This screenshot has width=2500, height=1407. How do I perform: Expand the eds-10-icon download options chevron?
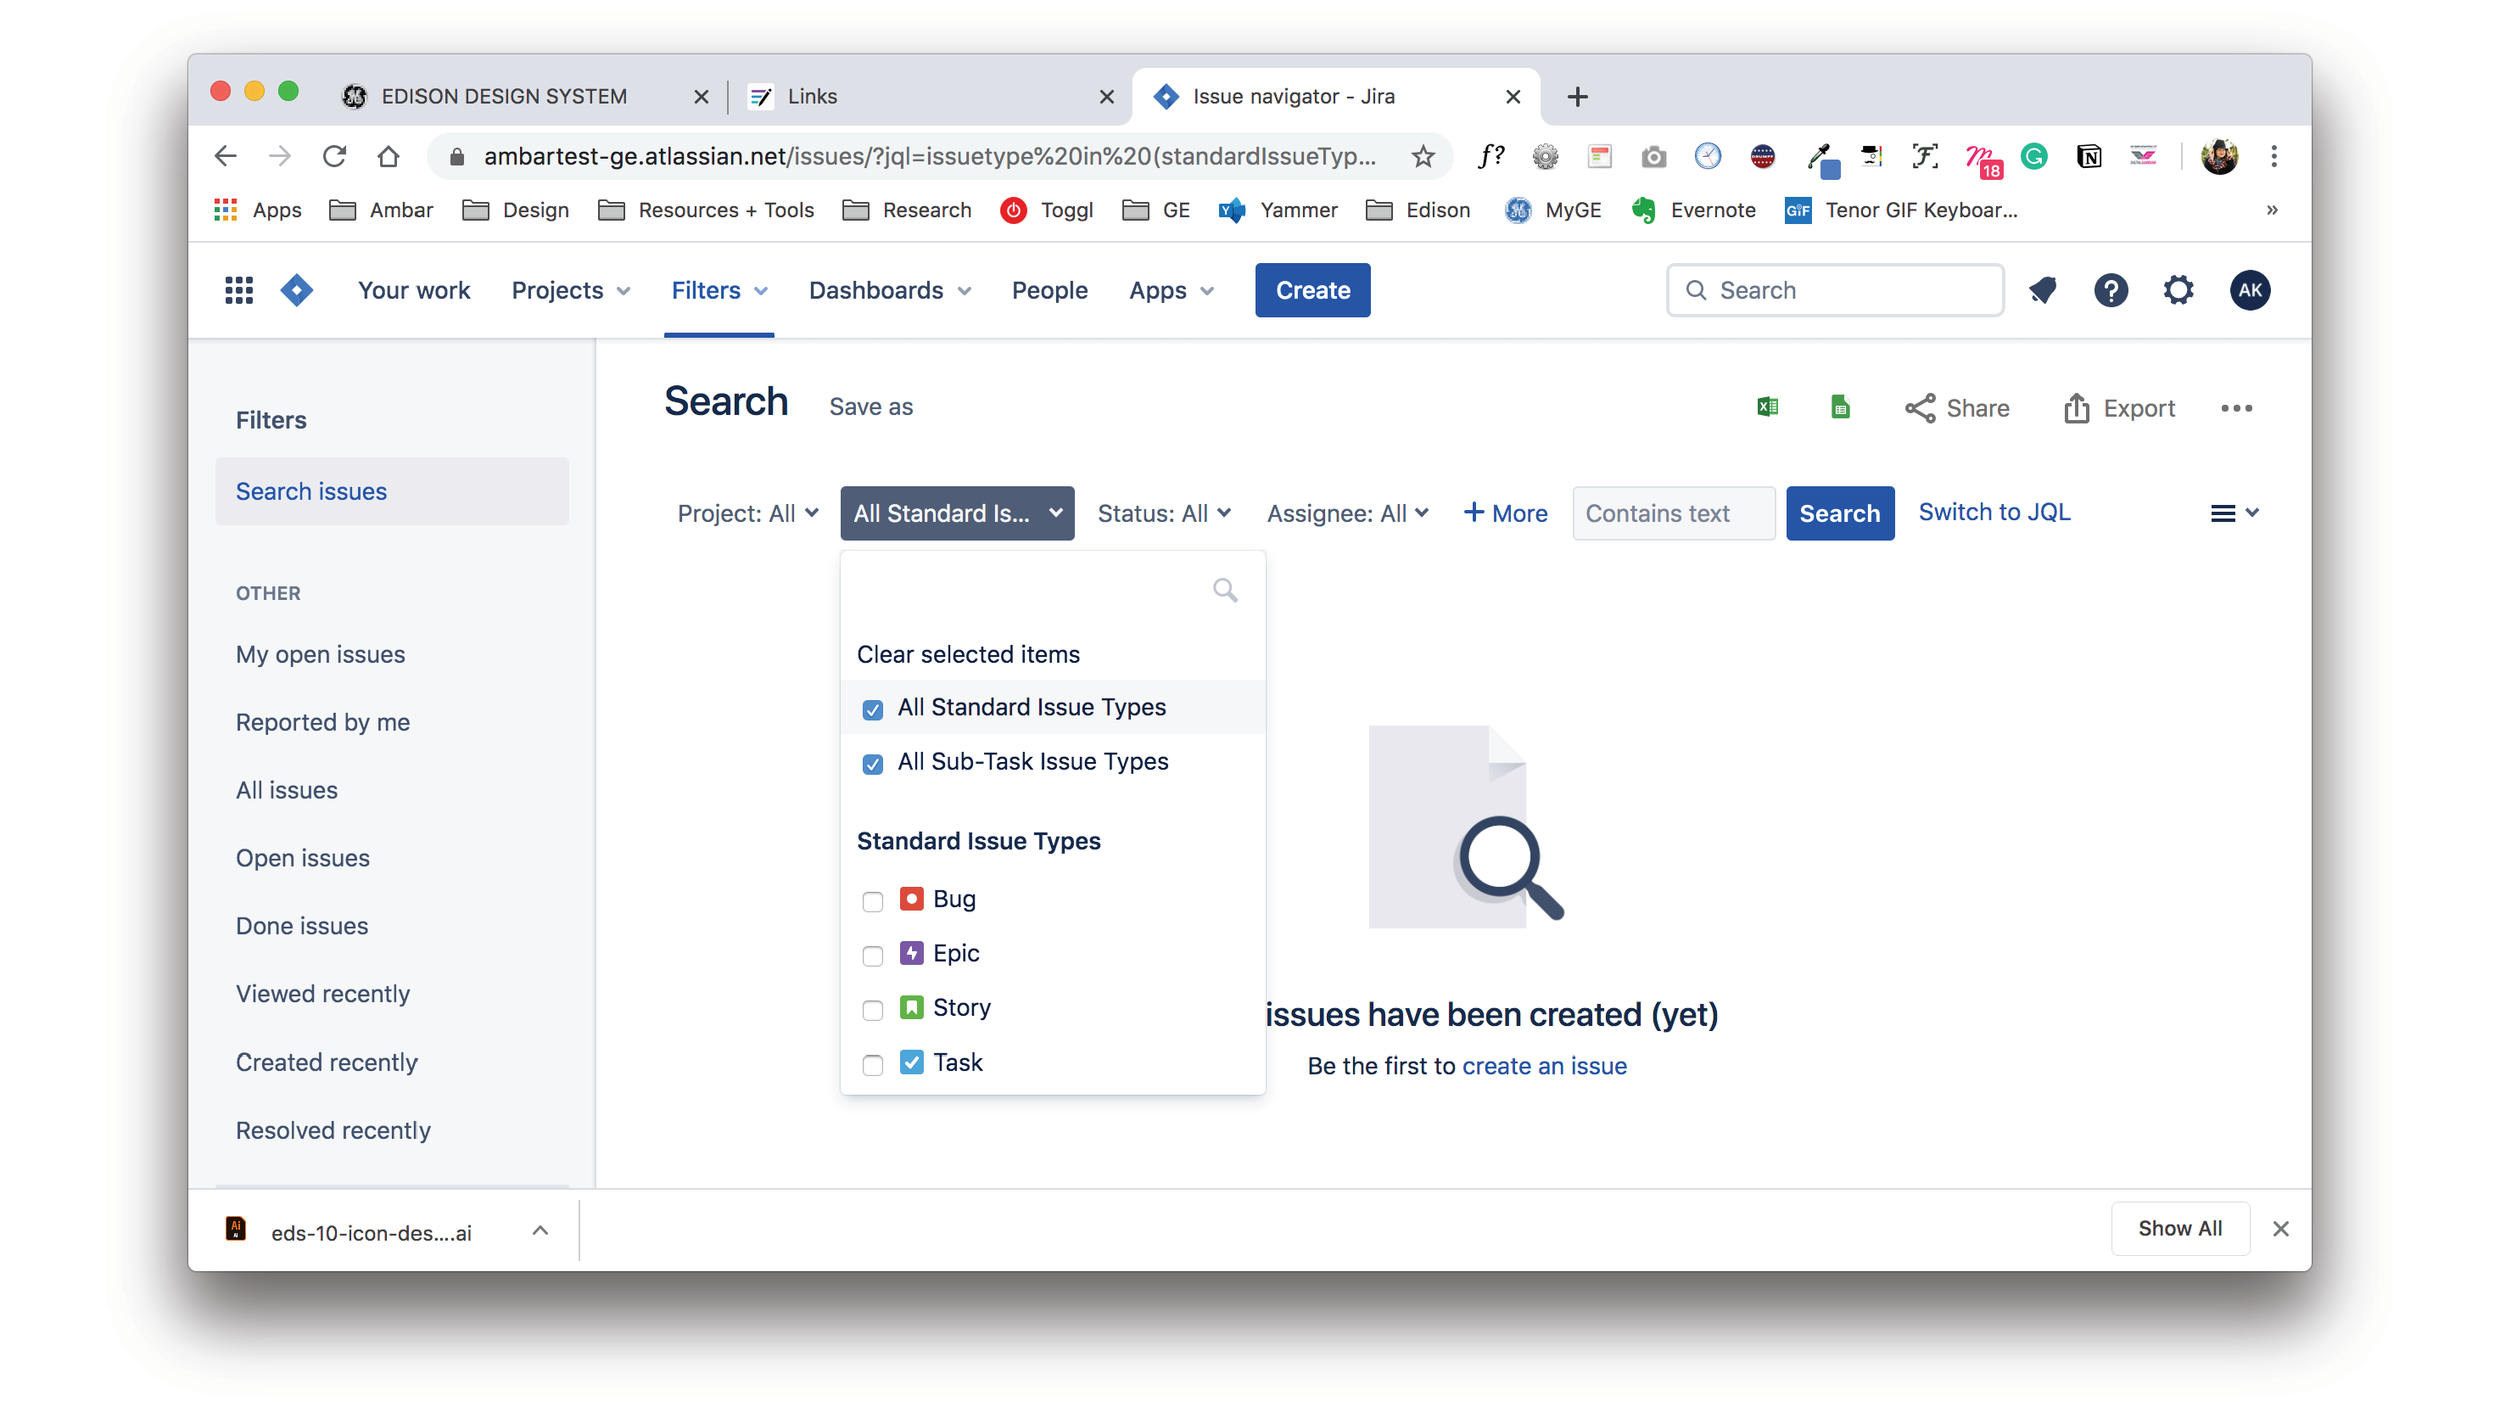click(x=540, y=1230)
